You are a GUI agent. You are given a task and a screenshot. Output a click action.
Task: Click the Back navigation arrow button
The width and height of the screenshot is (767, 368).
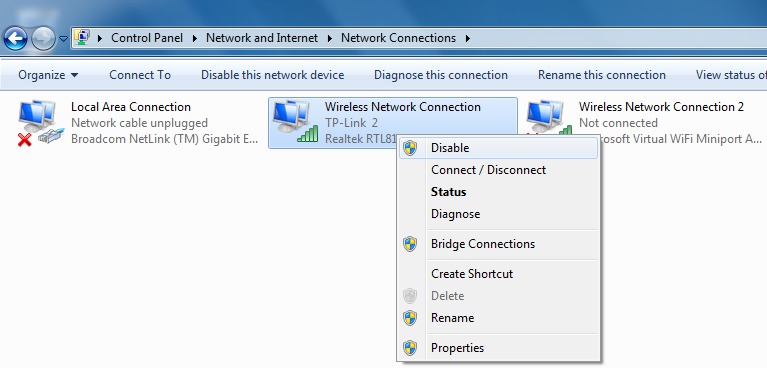pos(15,38)
